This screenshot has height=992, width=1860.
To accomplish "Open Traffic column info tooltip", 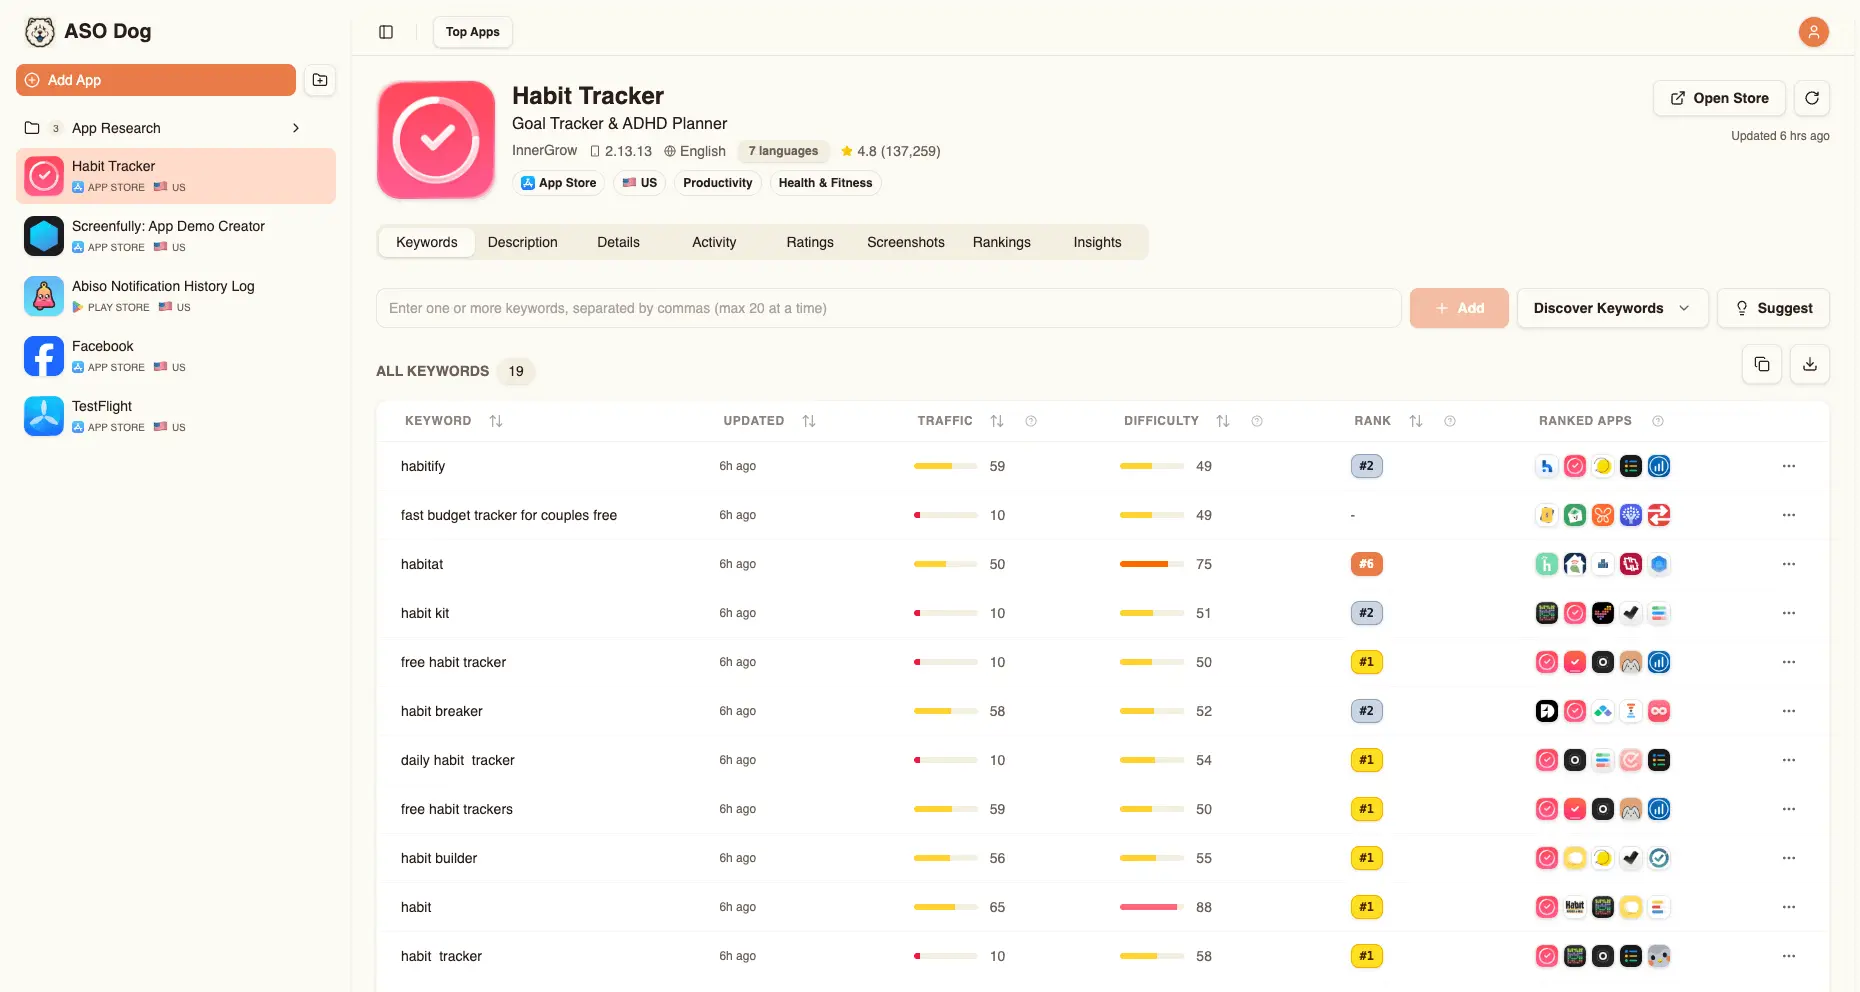I will click(x=1031, y=421).
